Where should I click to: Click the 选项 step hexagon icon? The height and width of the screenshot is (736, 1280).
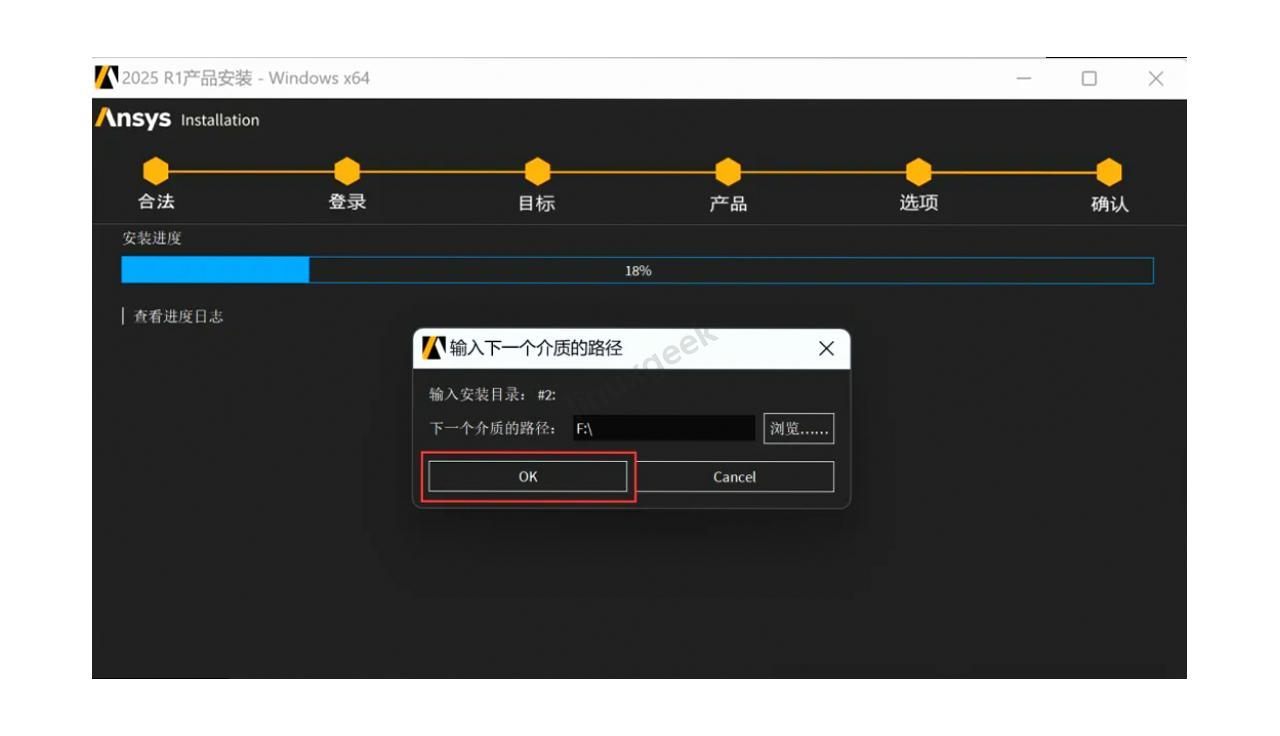click(918, 171)
